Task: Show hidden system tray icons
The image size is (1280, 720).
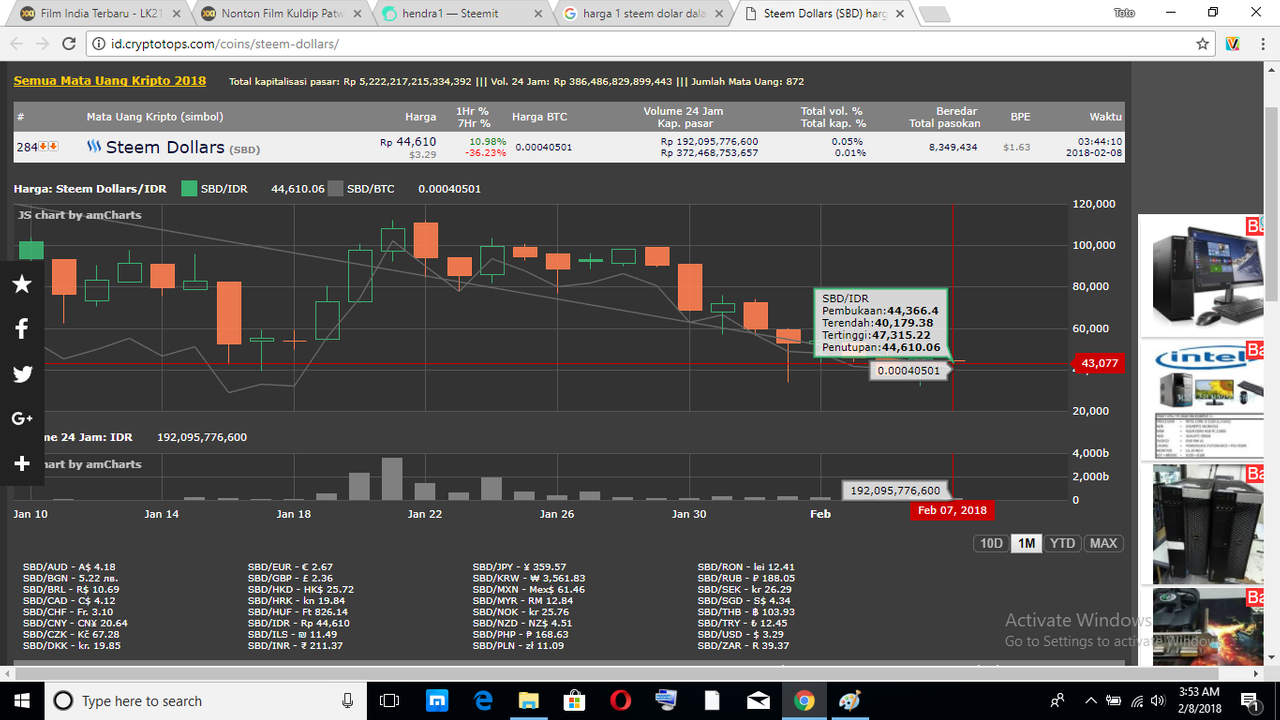Action: 1091,701
